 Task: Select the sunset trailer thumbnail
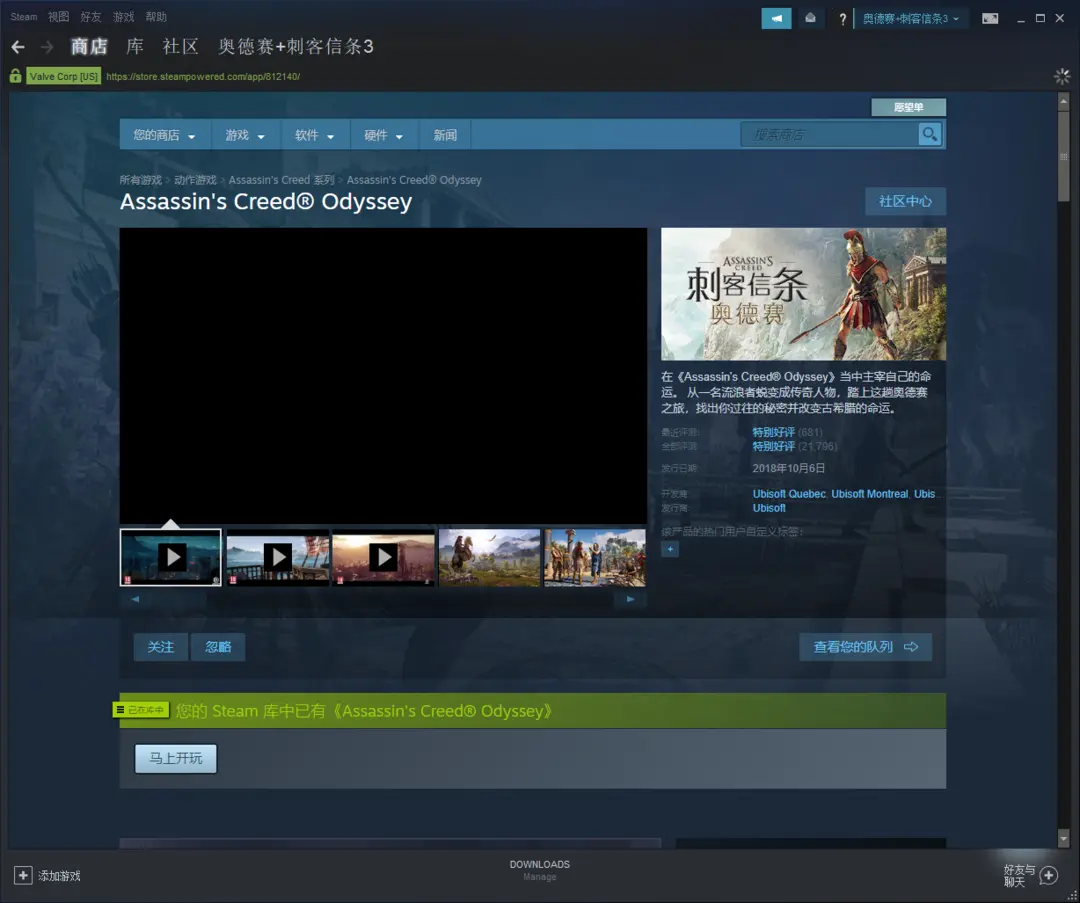pos(384,557)
